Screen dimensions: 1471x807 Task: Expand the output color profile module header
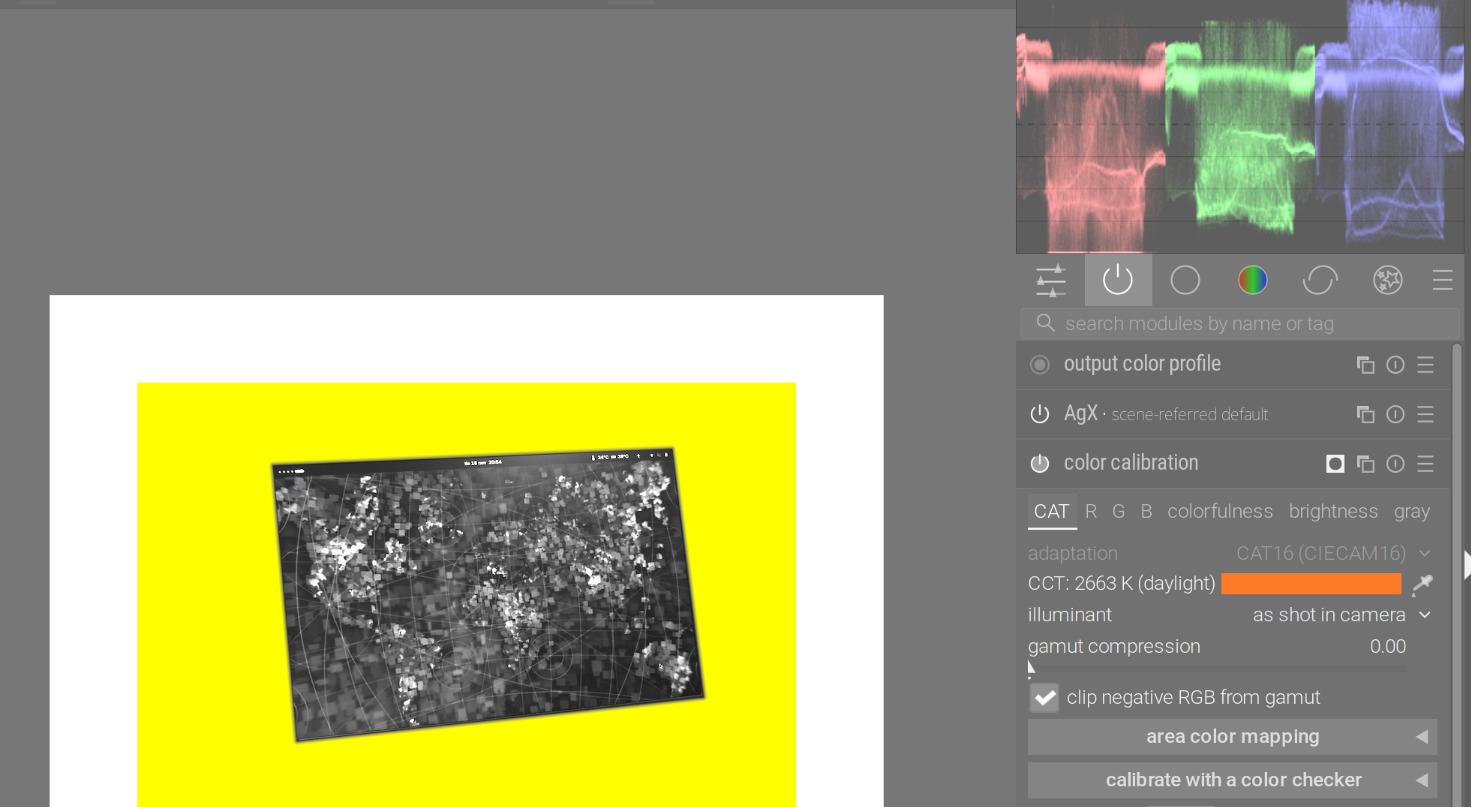1142,364
